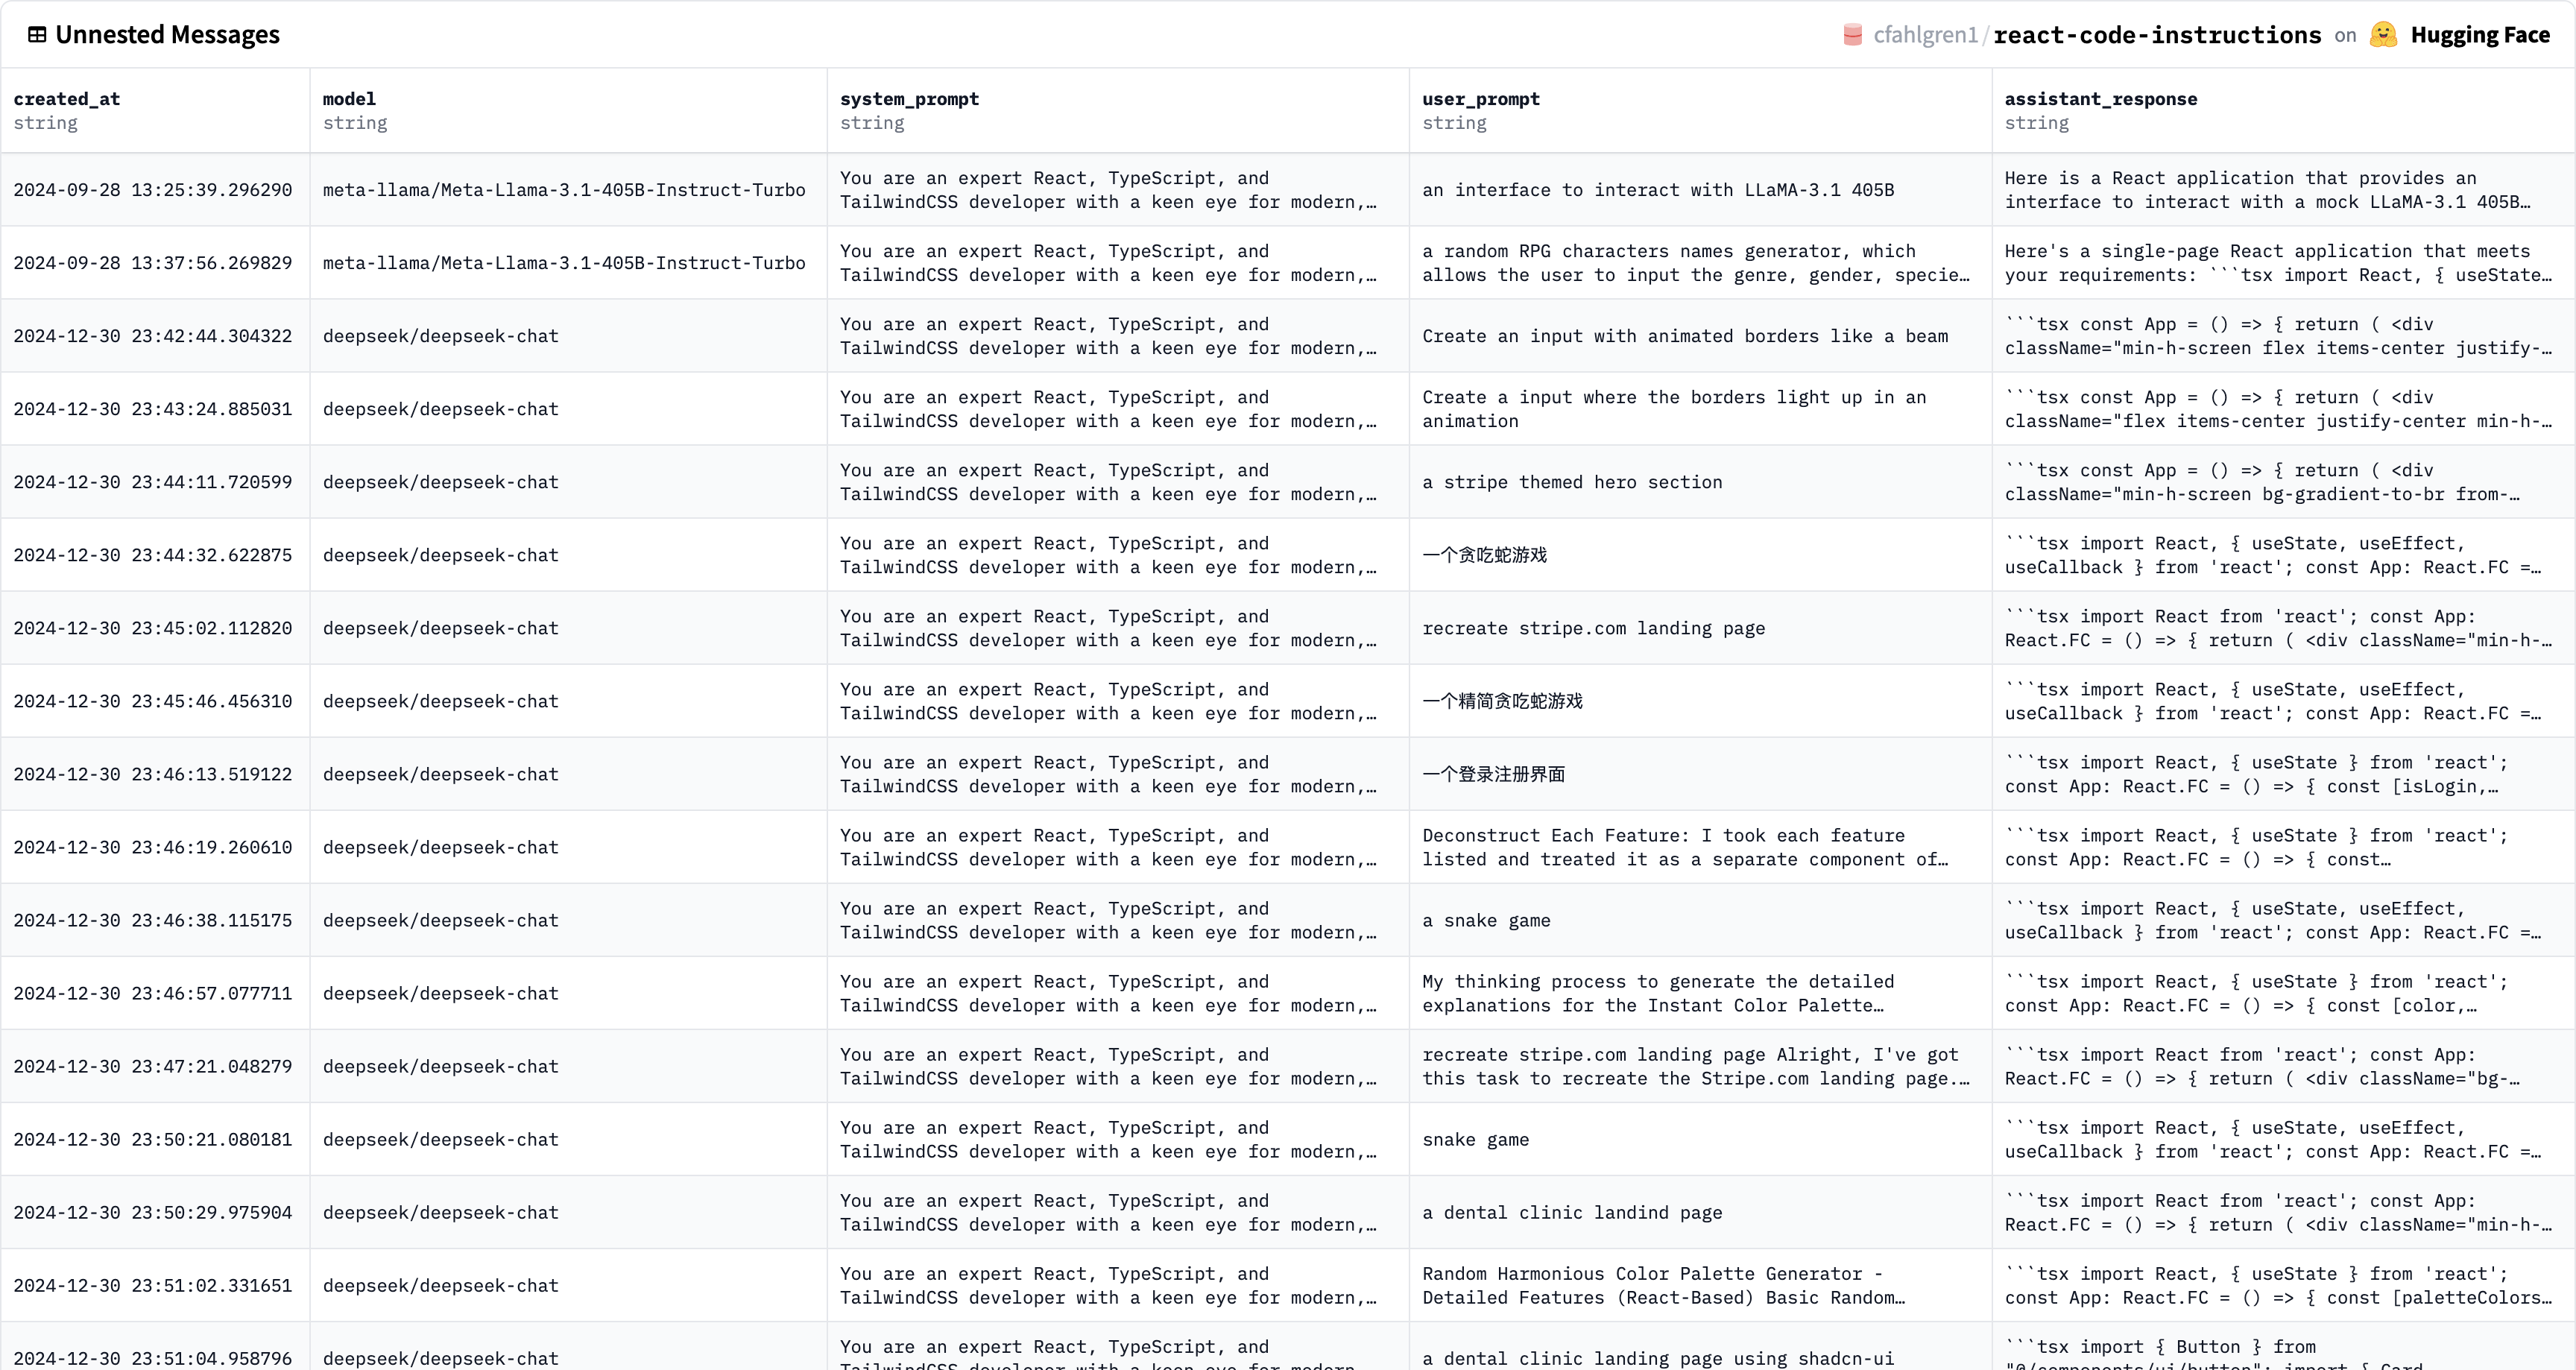Click the dental clinic landind page cell
The height and width of the screenshot is (1370, 2576).
pos(1572,1212)
